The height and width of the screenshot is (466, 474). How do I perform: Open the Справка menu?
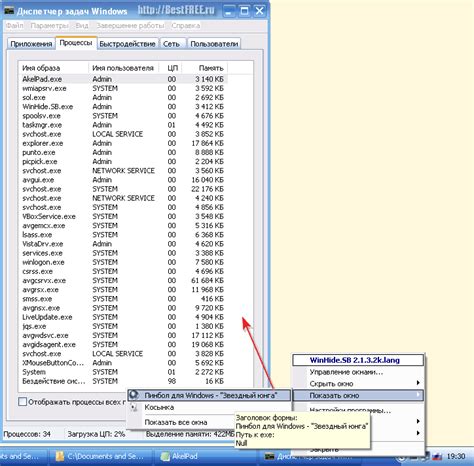186,25
